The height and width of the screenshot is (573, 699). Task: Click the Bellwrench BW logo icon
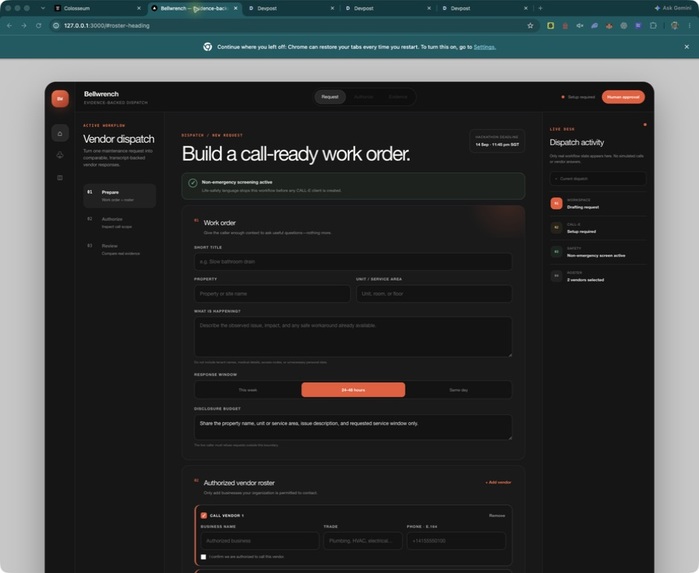click(x=60, y=99)
